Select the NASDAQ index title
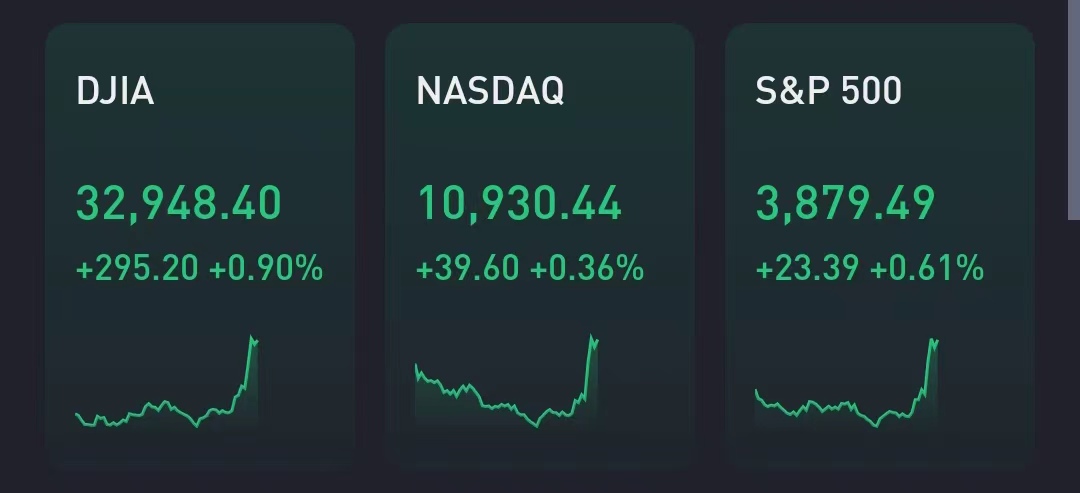 (x=490, y=91)
